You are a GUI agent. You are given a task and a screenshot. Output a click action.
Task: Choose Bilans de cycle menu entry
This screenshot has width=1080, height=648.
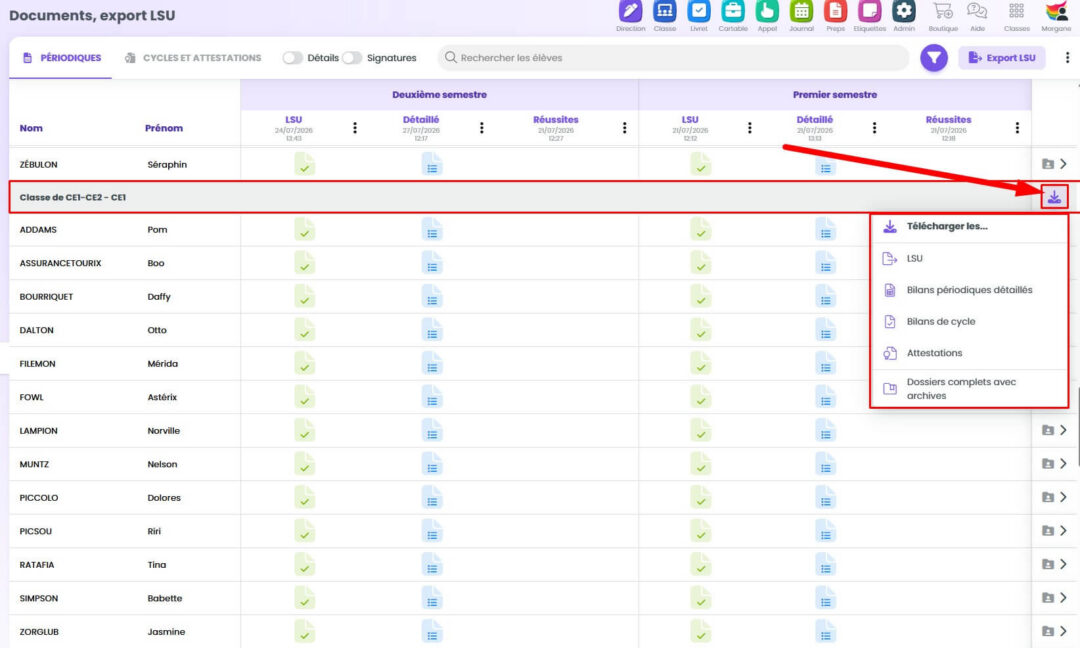point(969,322)
